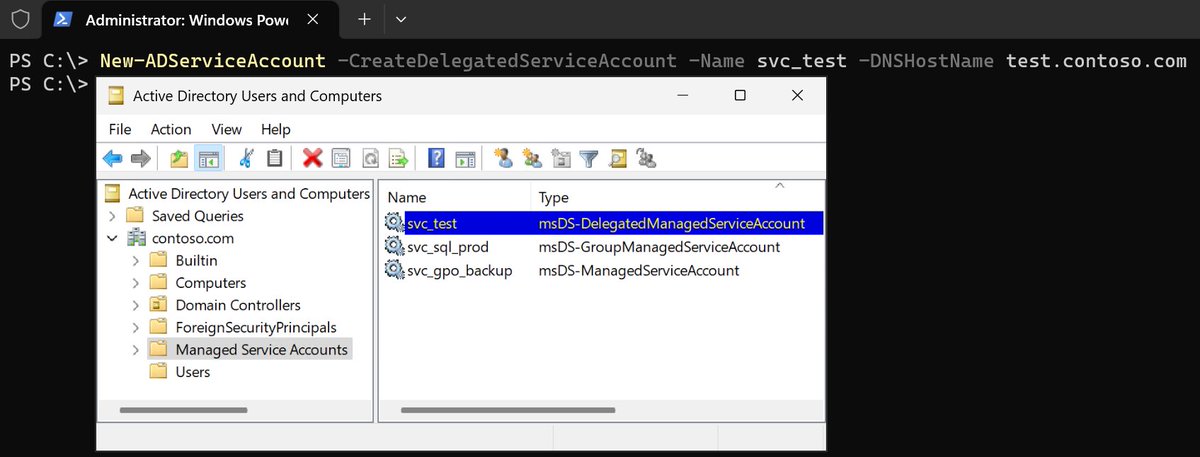The height and width of the screenshot is (457, 1200).
Task: Select Active Directory Users and Computers root node
Action: [x=249, y=194]
